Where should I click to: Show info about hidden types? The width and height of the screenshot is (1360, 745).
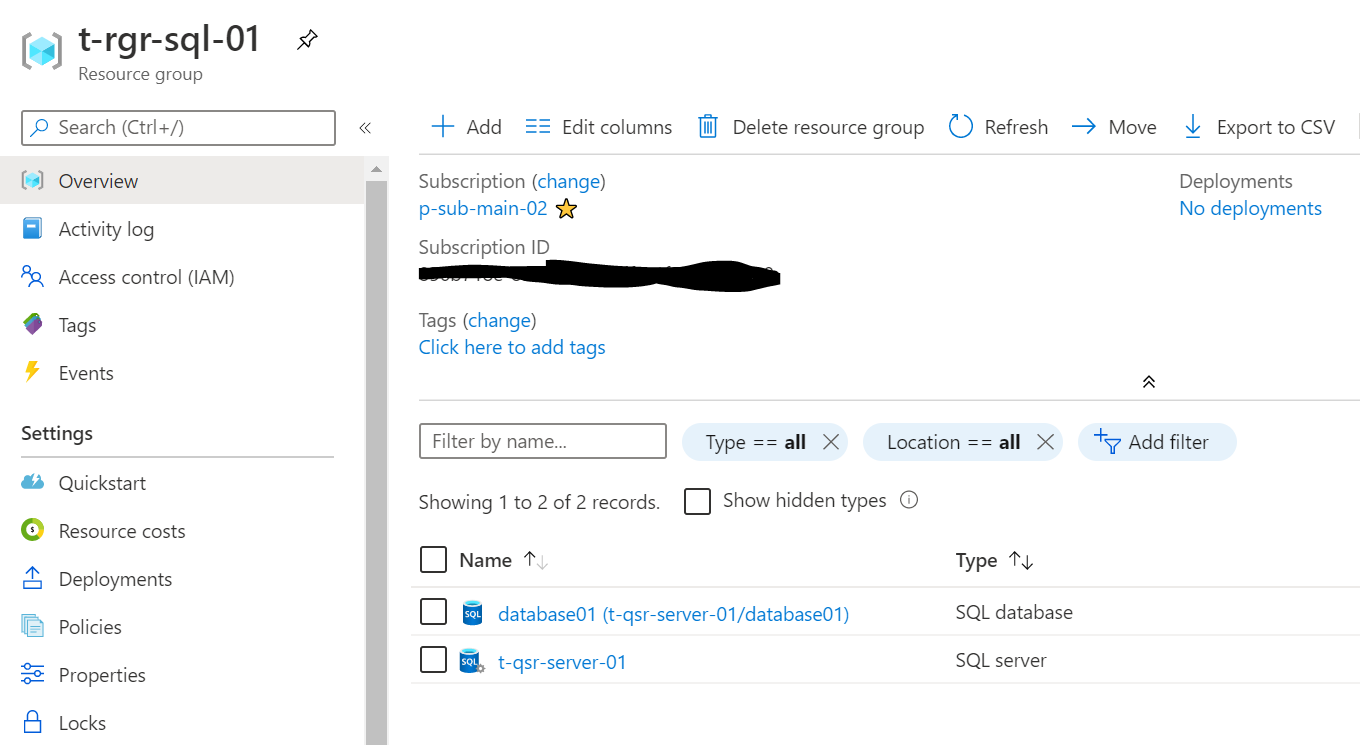click(x=909, y=500)
